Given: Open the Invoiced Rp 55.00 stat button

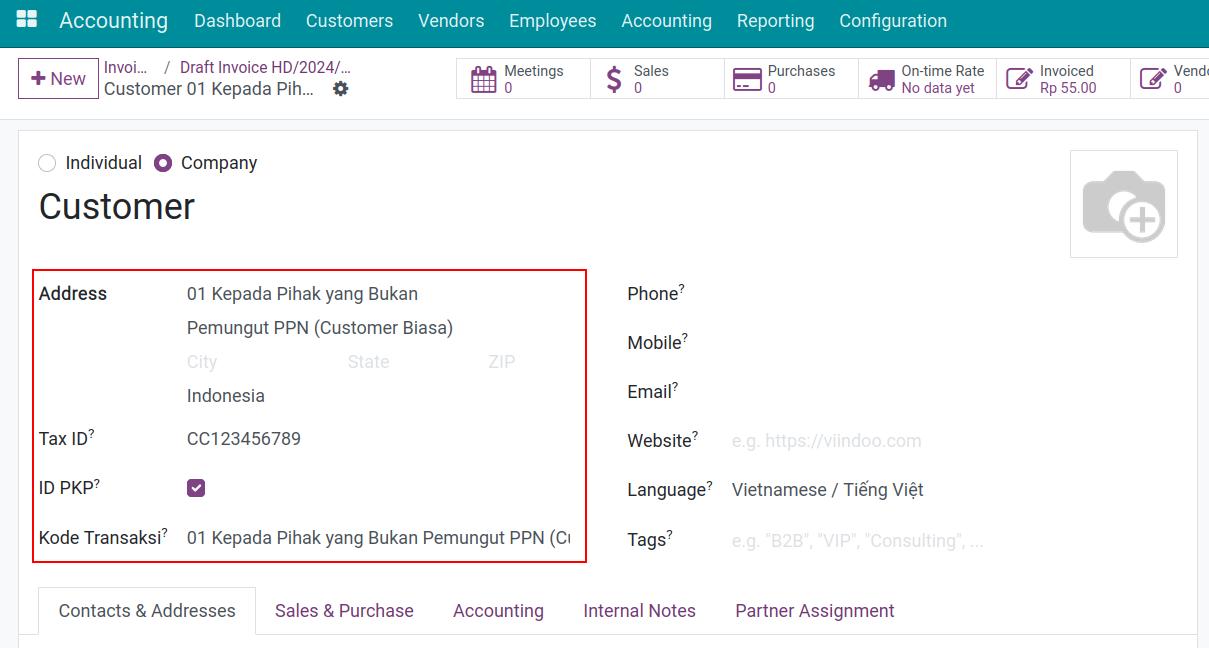Looking at the screenshot, I should point(1063,79).
